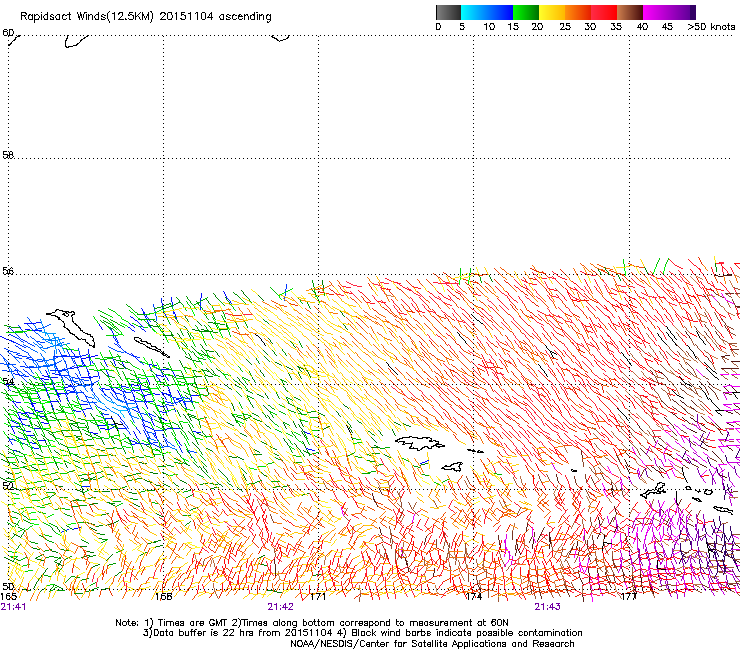Click the latitude label '56'

click(x=8, y=271)
